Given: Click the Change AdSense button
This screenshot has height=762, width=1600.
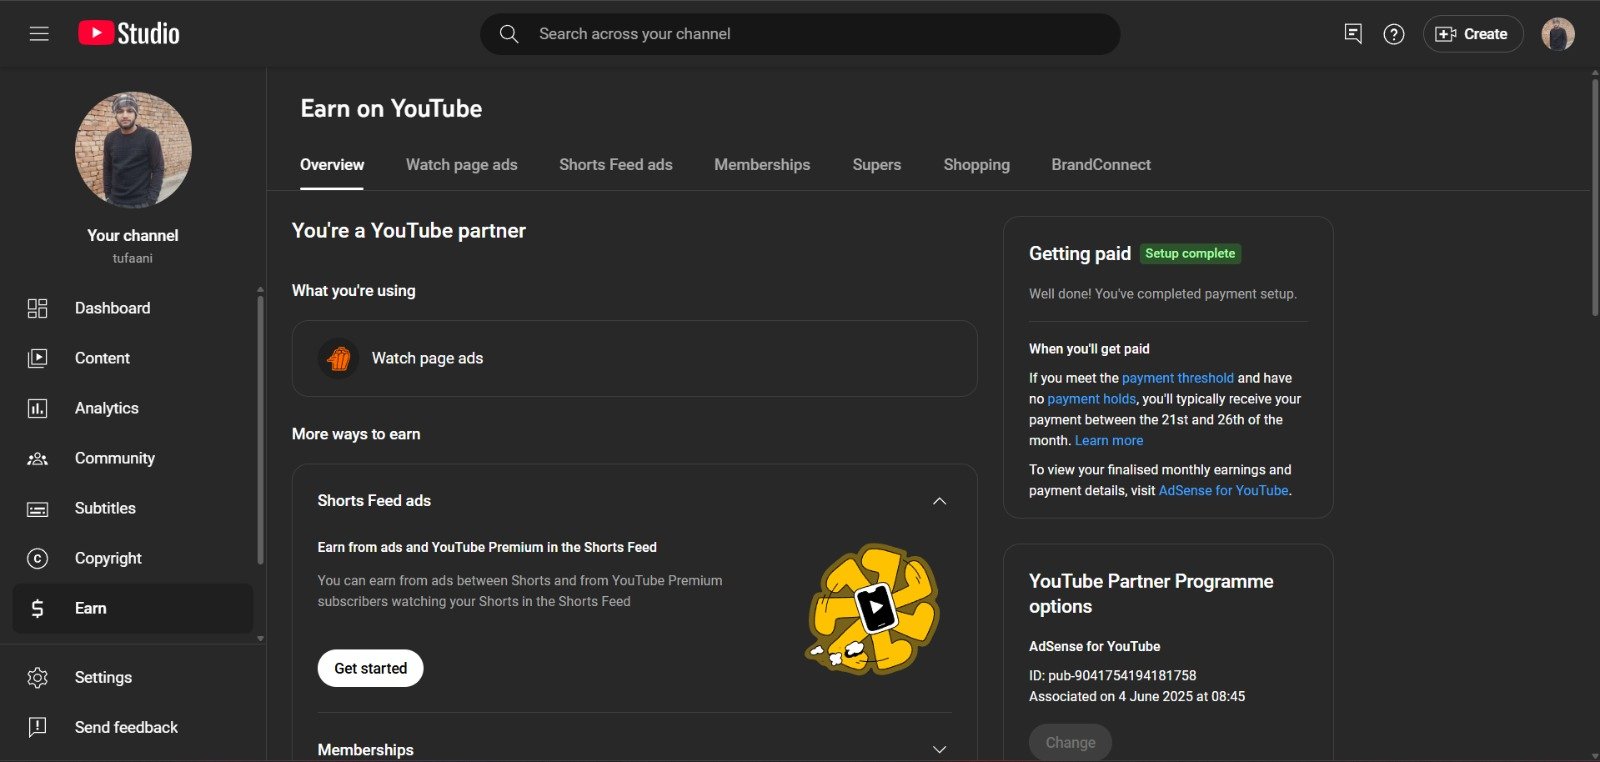Looking at the screenshot, I should (1070, 742).
